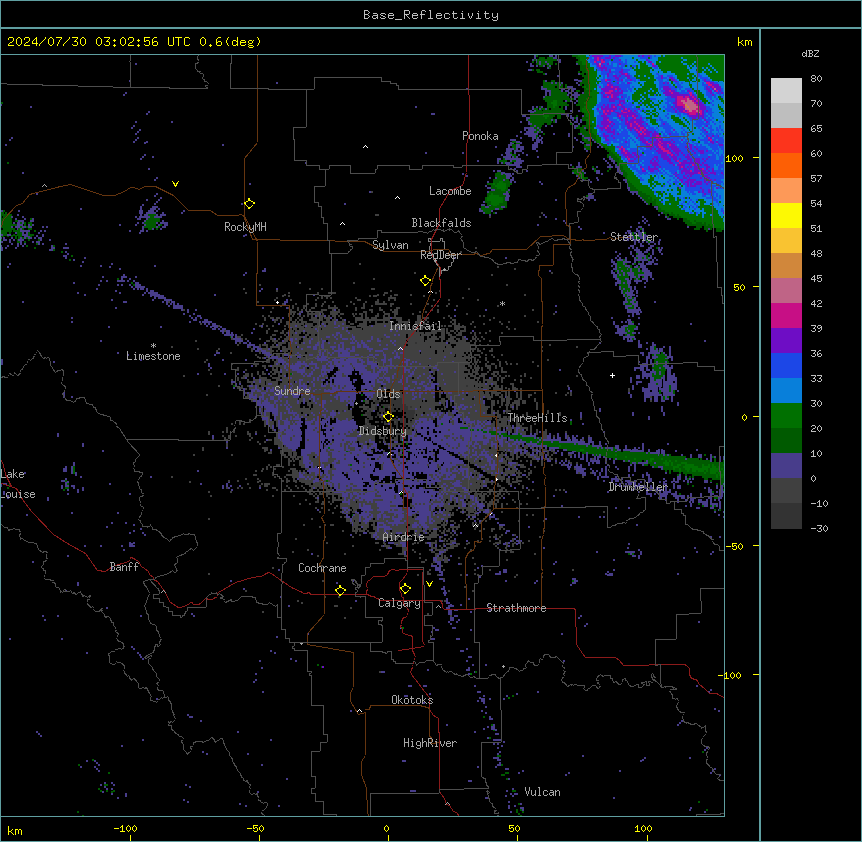Pick the red 65-60 dBZ legend swatch
Image resolution: width=862 pixels, height=842 pixels.
786,141
